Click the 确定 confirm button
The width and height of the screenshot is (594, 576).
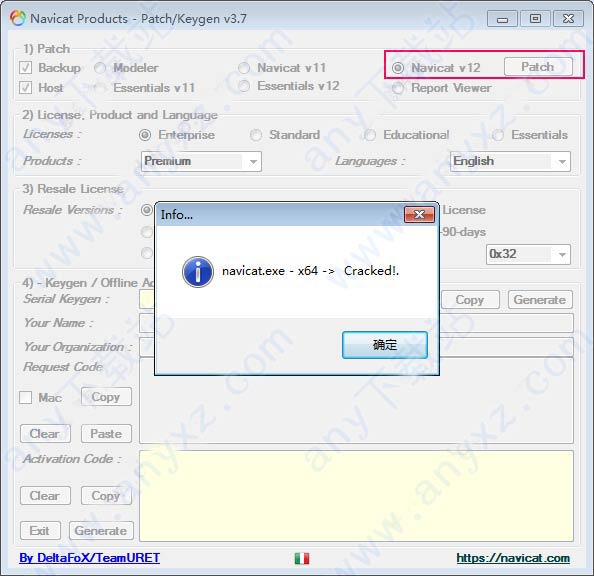point(385,345)
